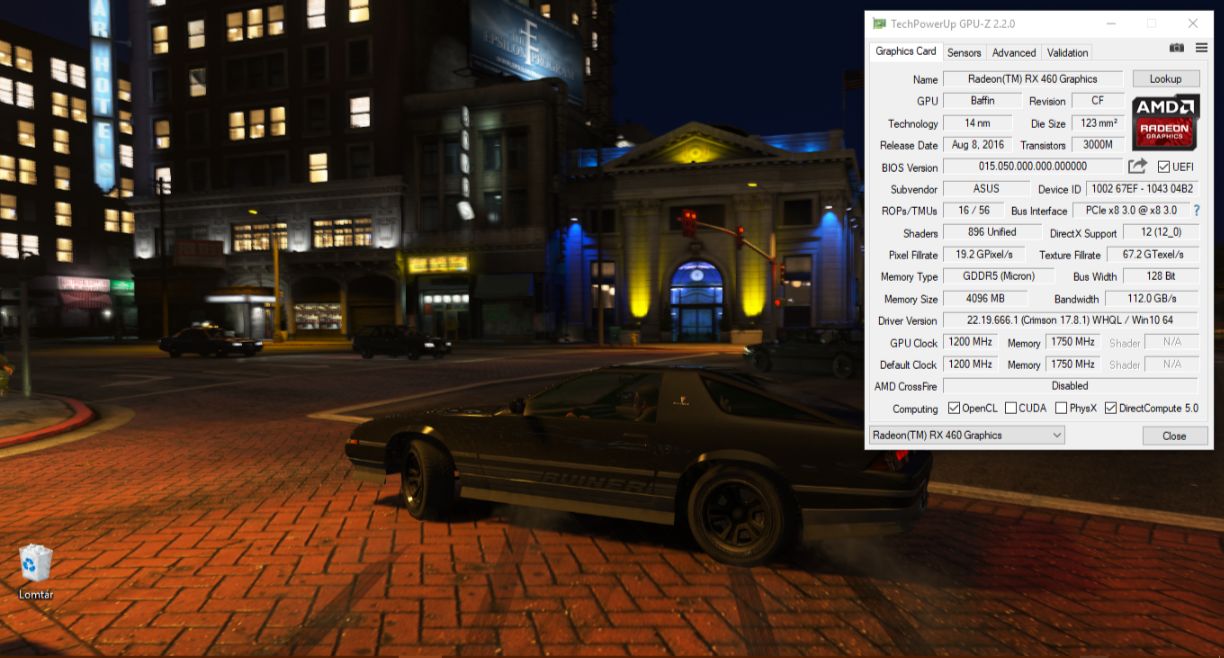Click the GPU Clock row Shader N/A field
This screenshot has height=658, width=1224.
coord(1171,342)
